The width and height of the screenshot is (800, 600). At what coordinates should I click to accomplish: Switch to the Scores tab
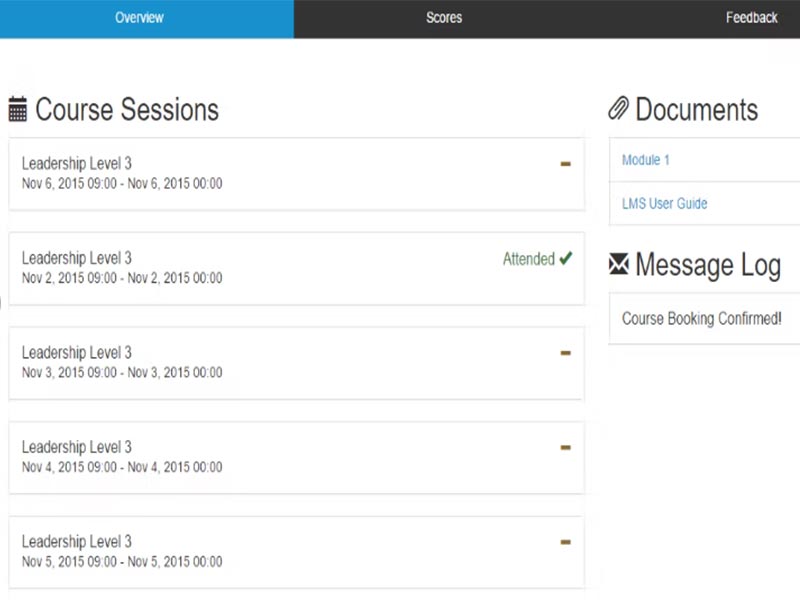tap(443, 17)
